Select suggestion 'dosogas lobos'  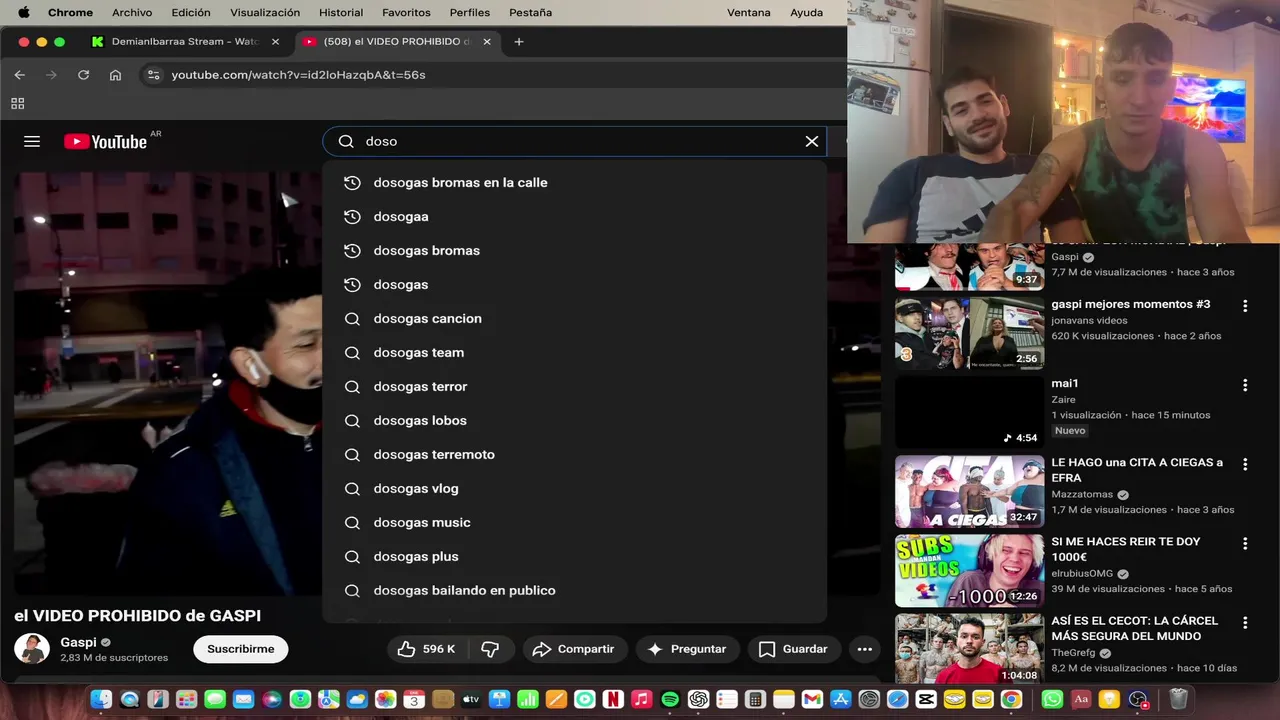pyautogui.click(x=575, y=420)
